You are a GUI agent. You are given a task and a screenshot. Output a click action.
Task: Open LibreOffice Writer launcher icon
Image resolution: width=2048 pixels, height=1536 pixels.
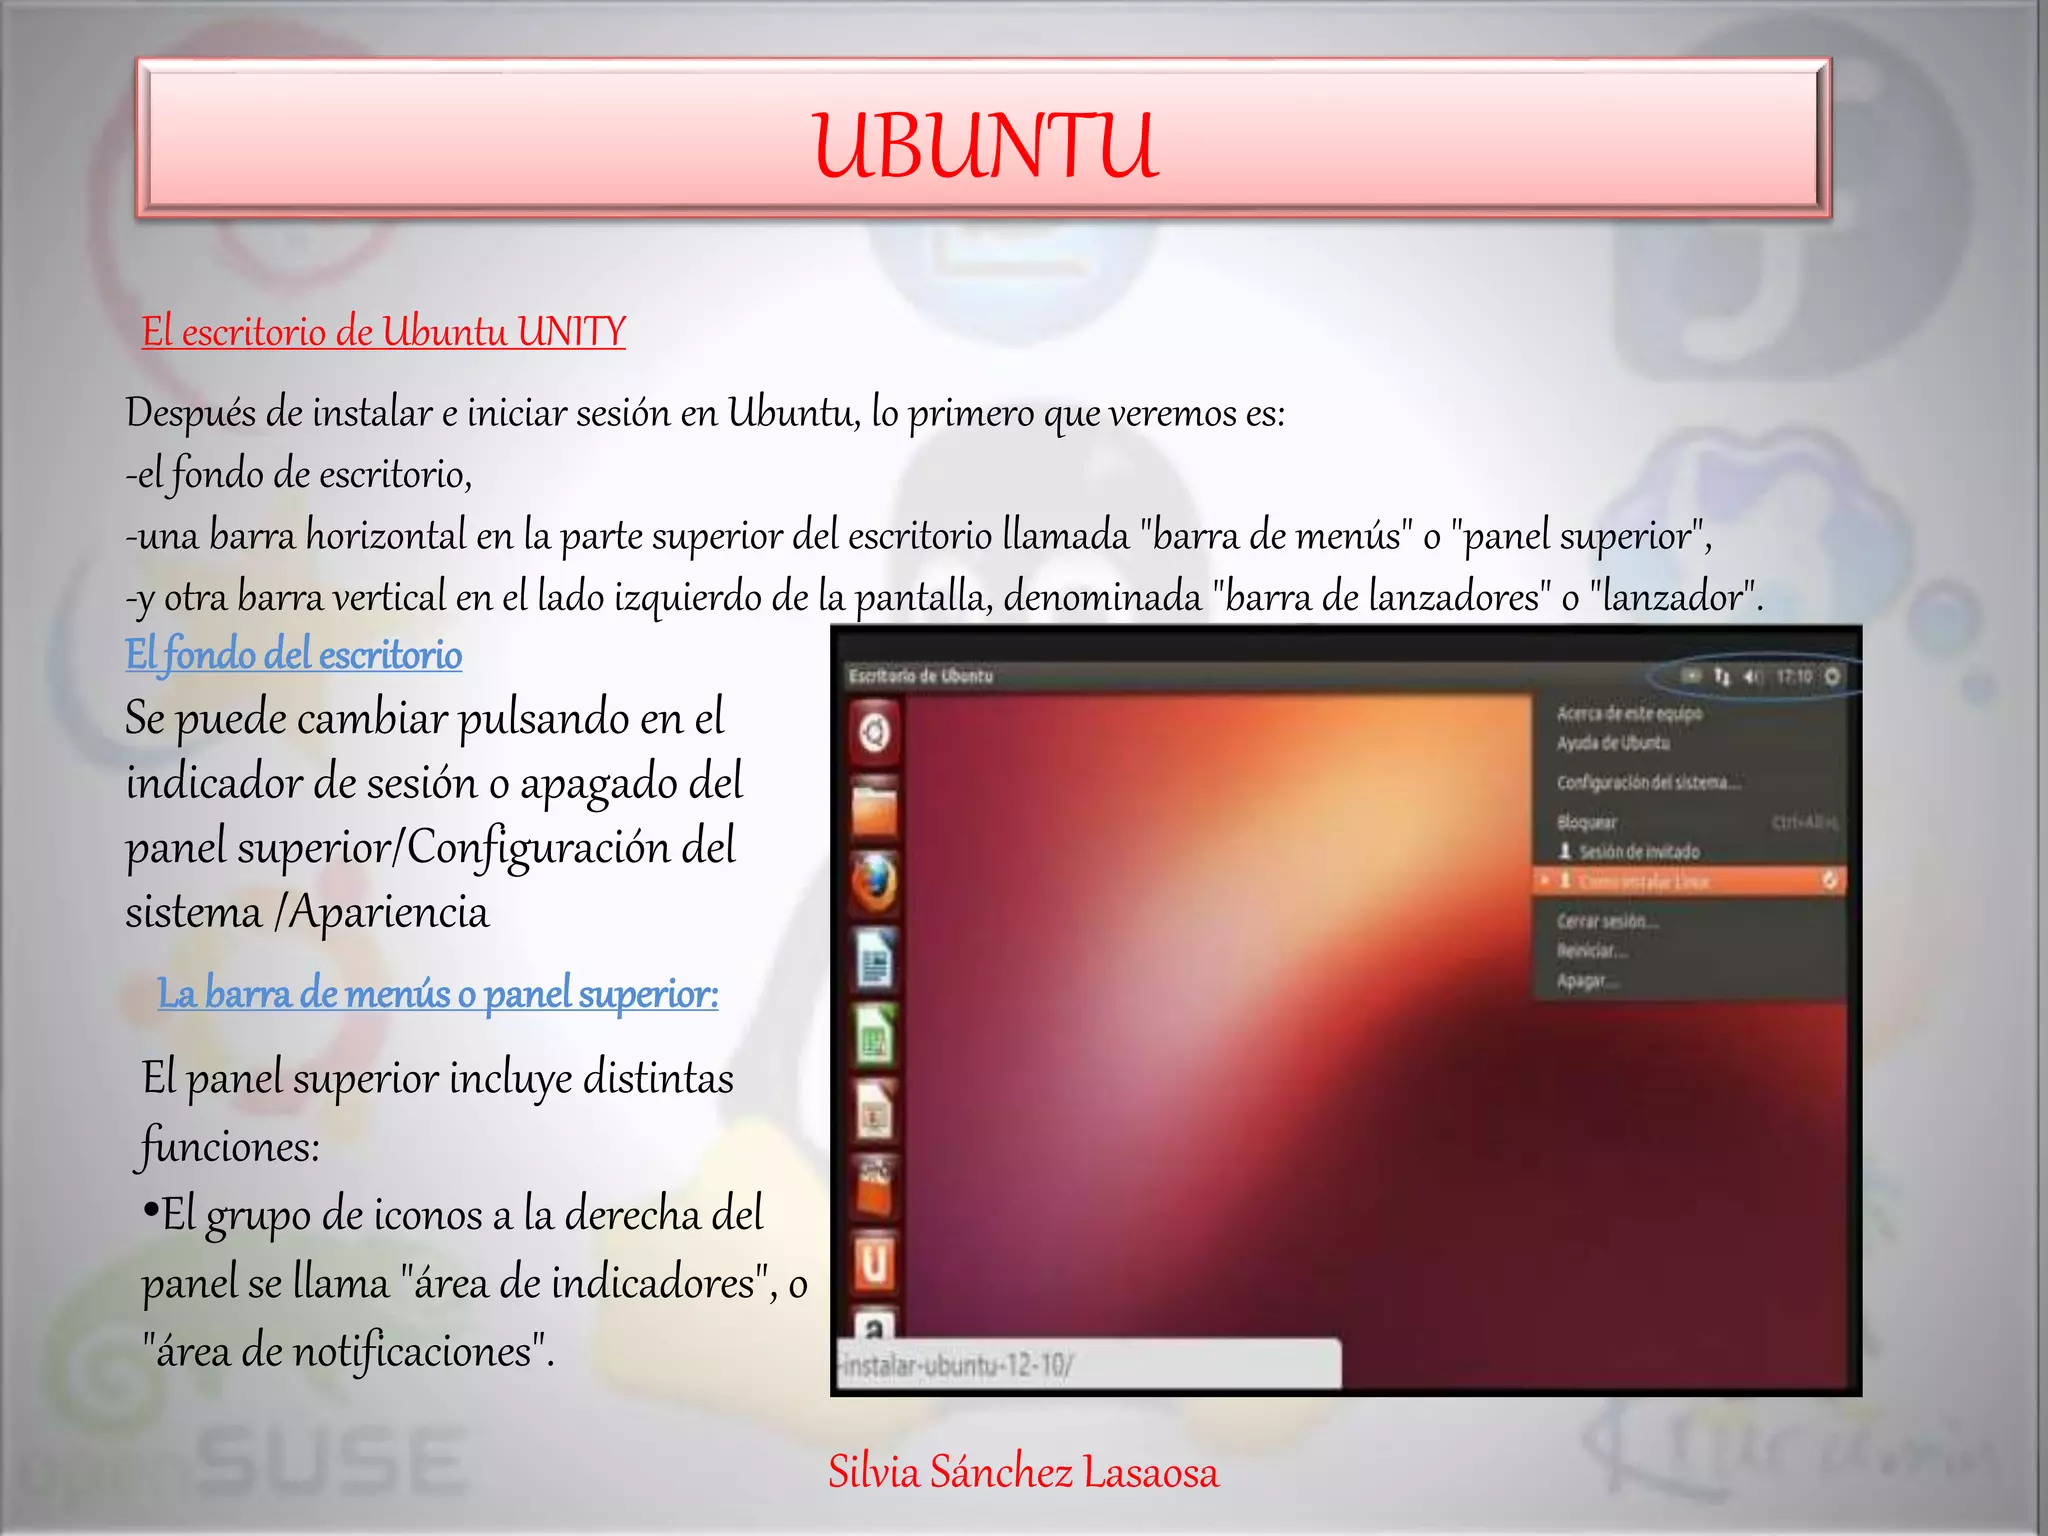click(x=874, y=961)
